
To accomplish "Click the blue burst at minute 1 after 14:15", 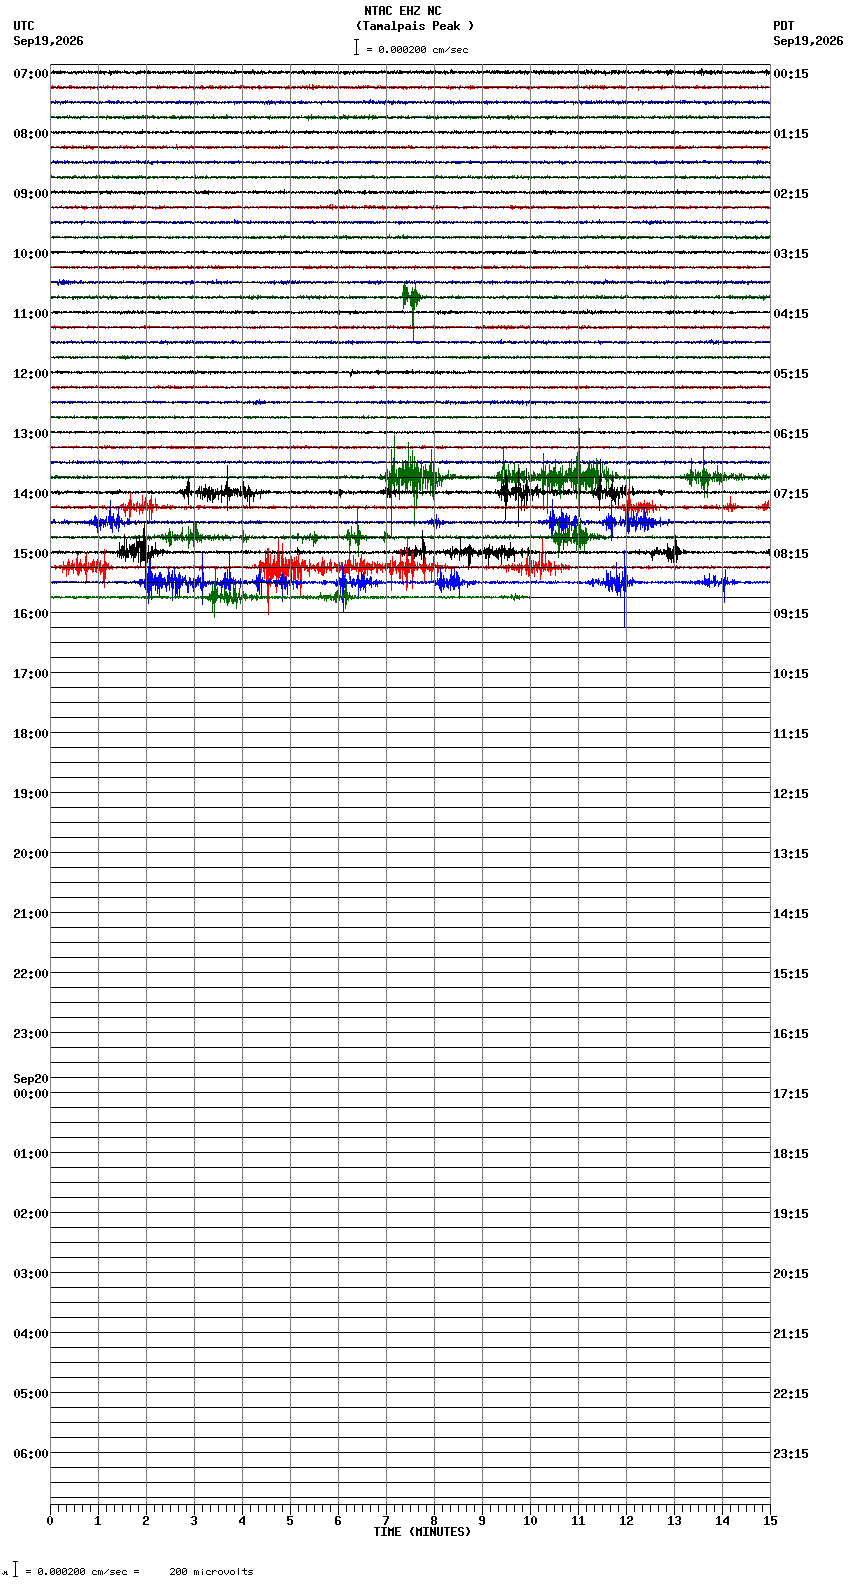I will click(x=108, y=520).
